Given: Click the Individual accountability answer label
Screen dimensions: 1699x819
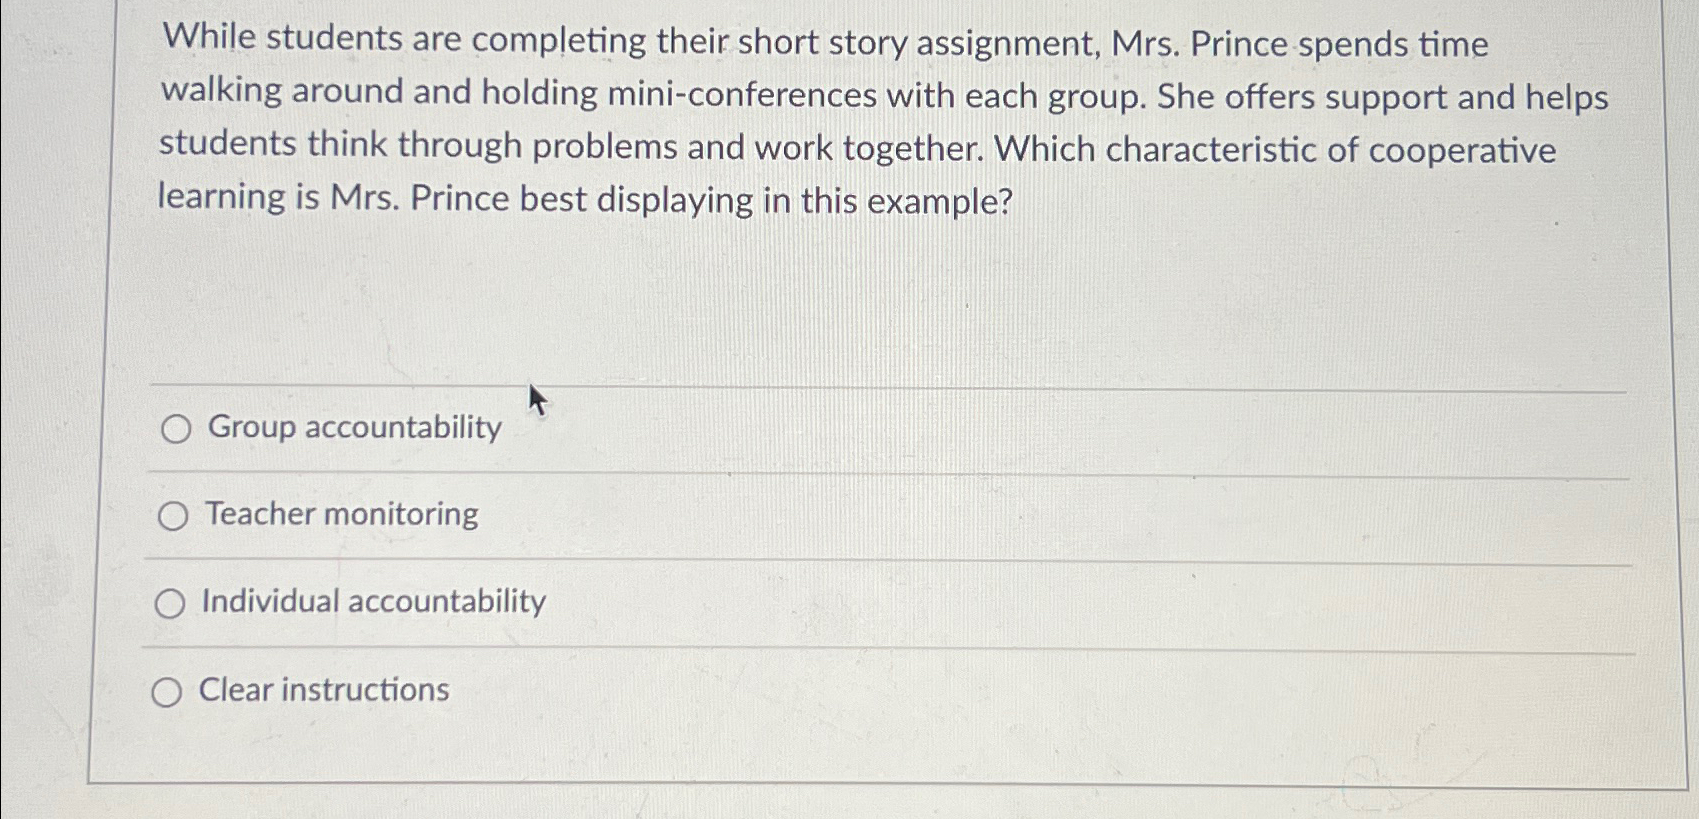Looking at the screenshot, I should (x=373, y=602).
